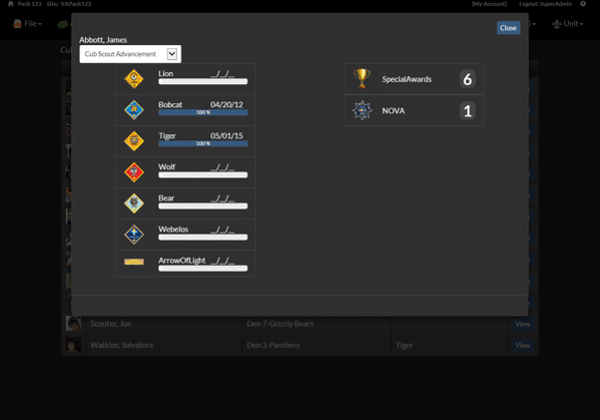
Task: Open the Unit menu
Action: (x=568, y=24)
